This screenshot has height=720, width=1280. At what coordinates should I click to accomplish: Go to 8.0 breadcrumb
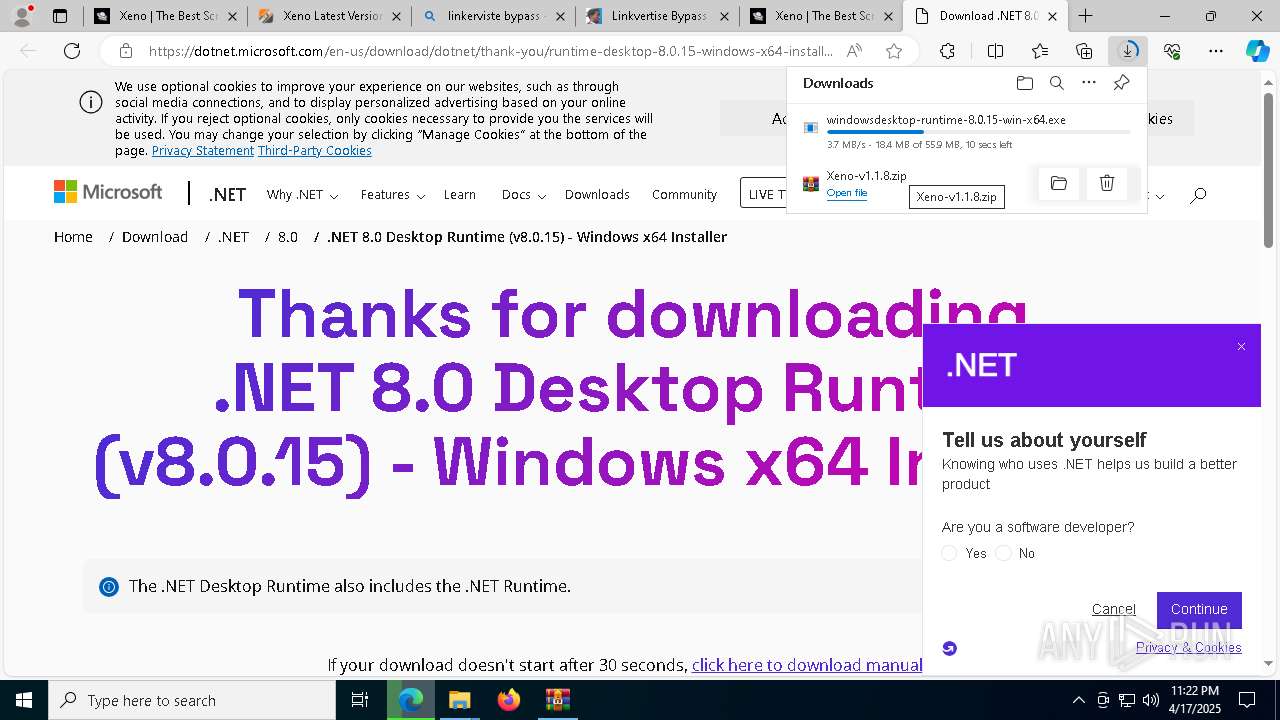288,237
